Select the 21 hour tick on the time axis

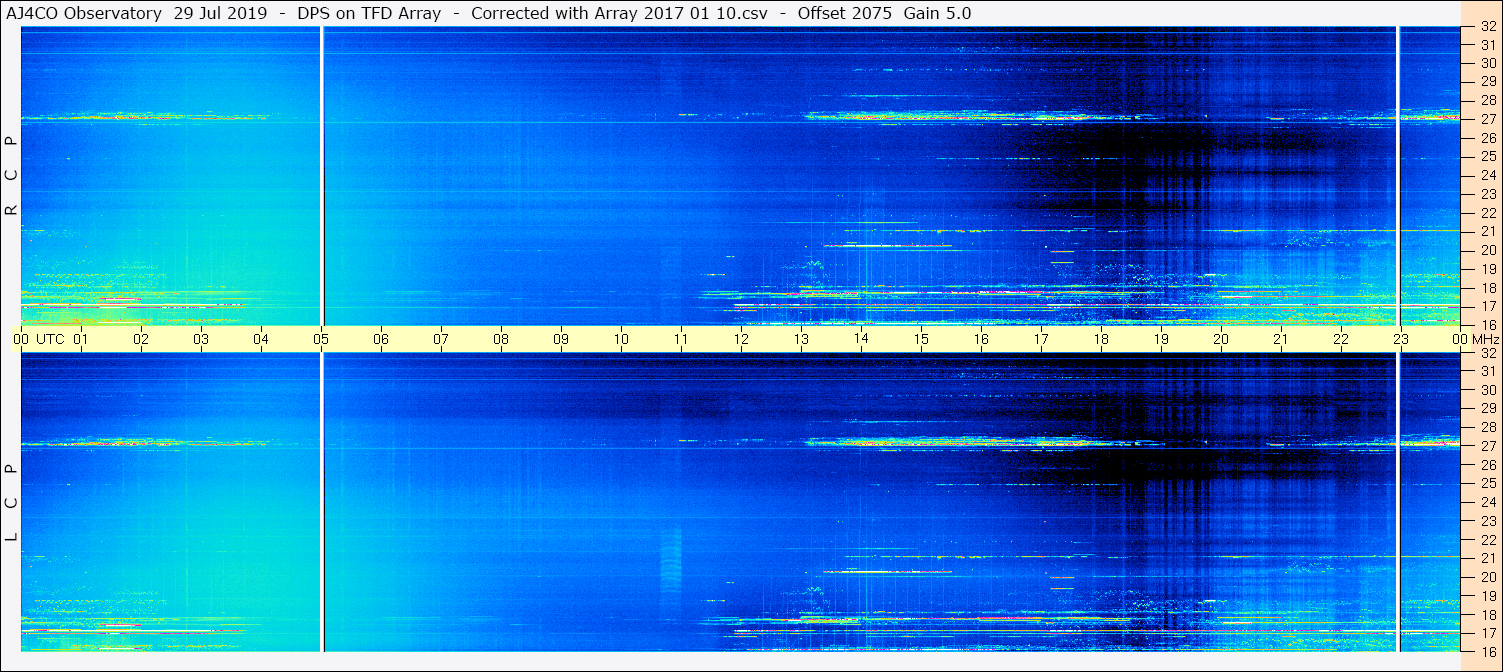tap(1281, 339)
